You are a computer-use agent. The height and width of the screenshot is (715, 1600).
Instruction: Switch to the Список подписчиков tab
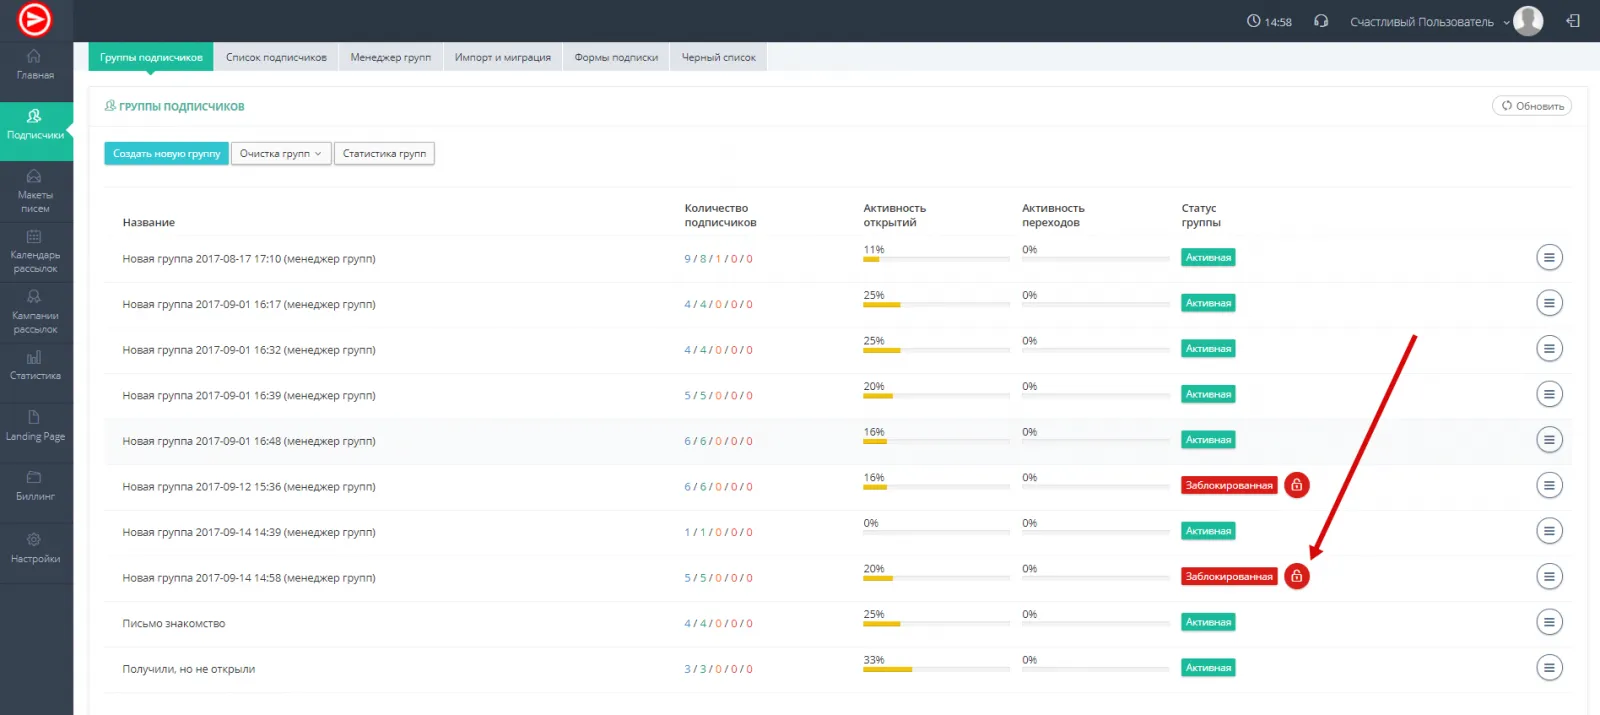(276, 58)
